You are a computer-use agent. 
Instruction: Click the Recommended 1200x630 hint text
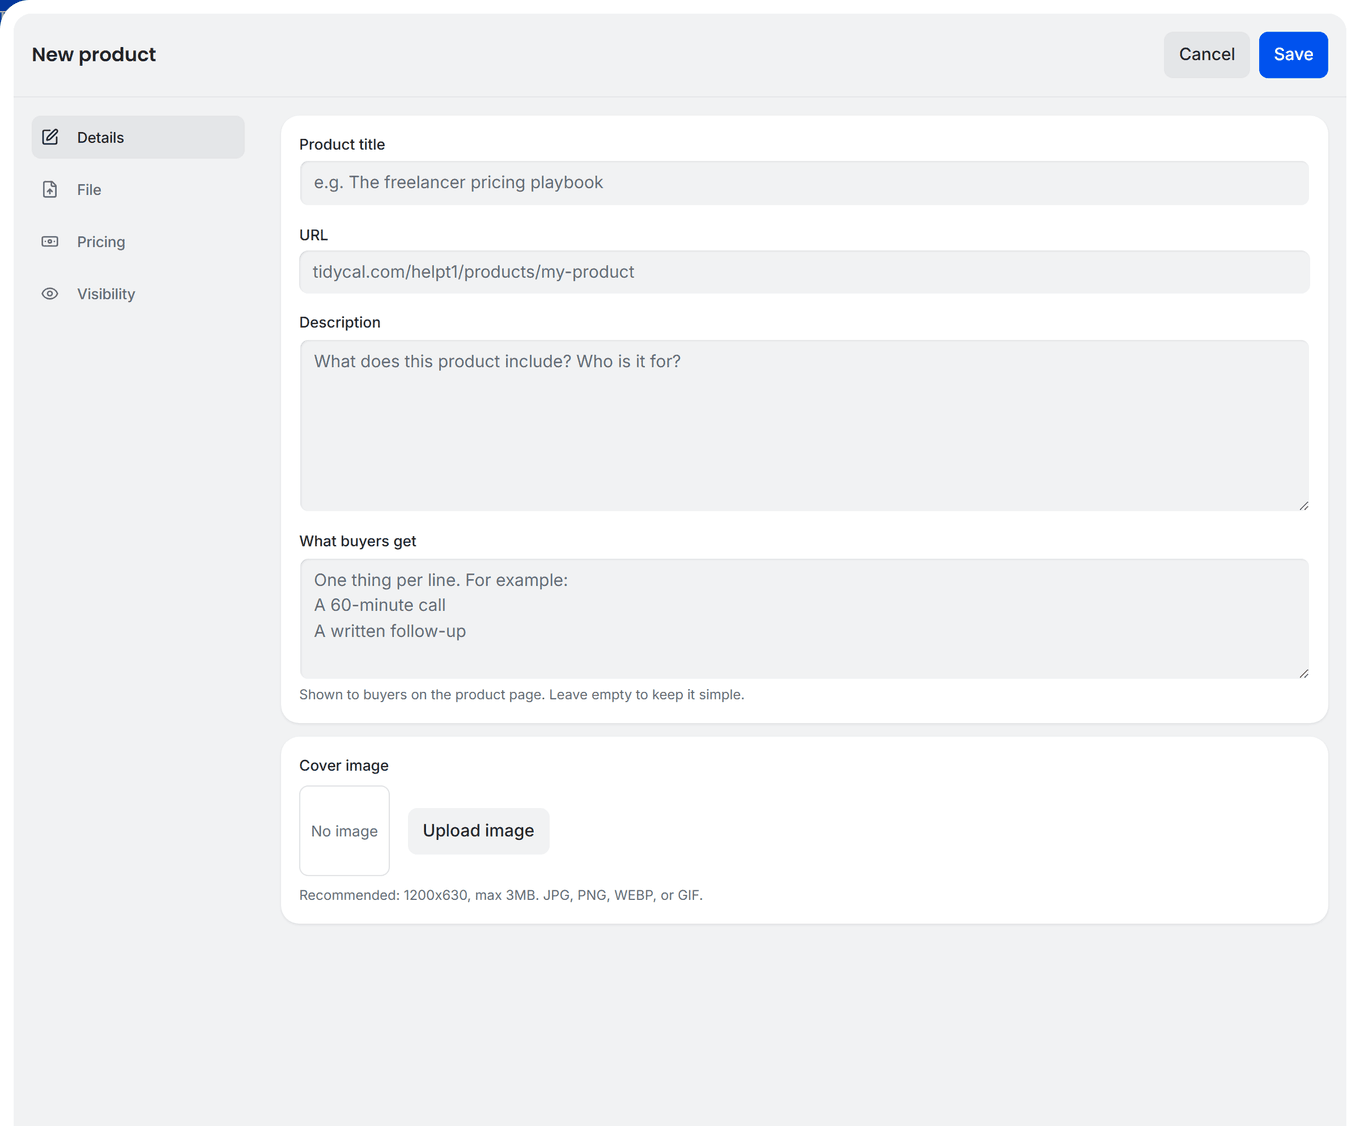click(x=501, y=895)
